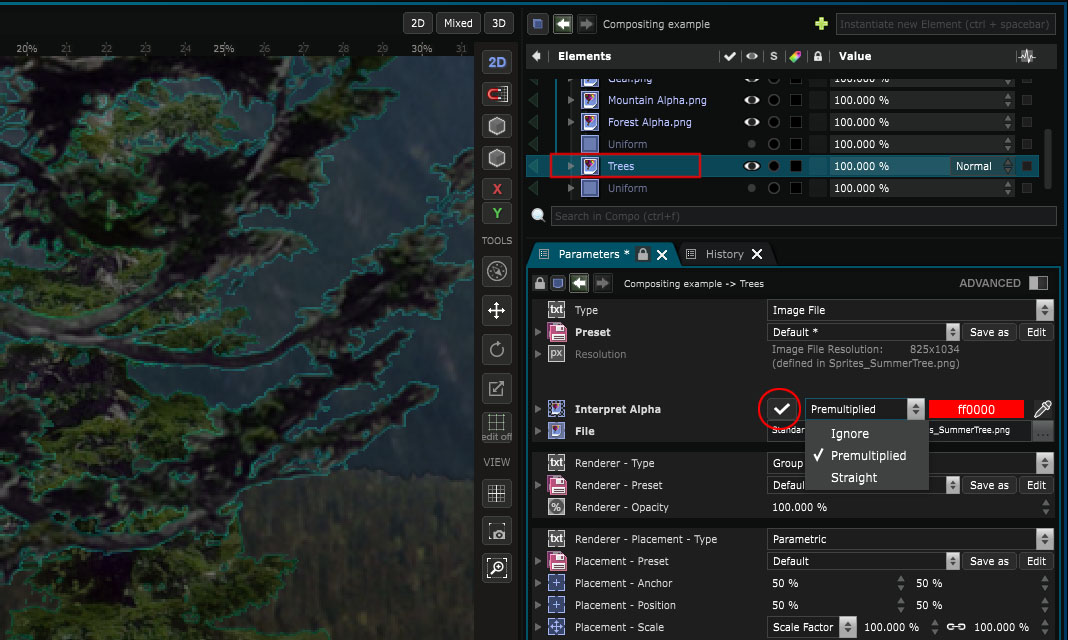Click the 2D button in the top bar
The width and height of the screenshot is (1068, 640).
point(418,23)
